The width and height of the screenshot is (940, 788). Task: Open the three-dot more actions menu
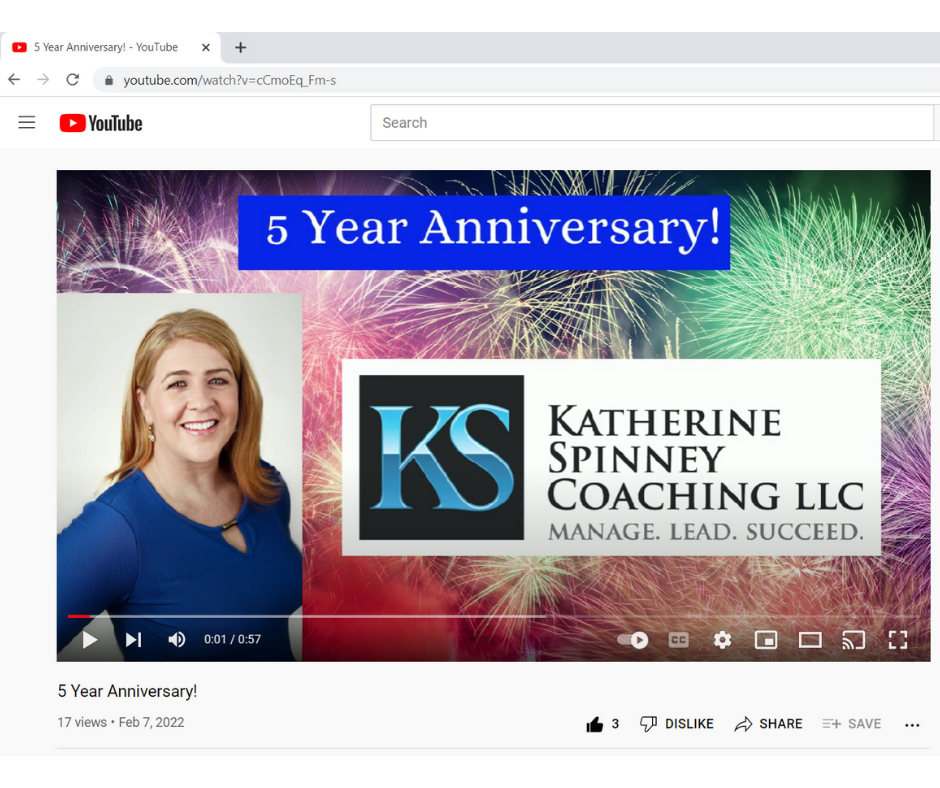tap(912, 725)
